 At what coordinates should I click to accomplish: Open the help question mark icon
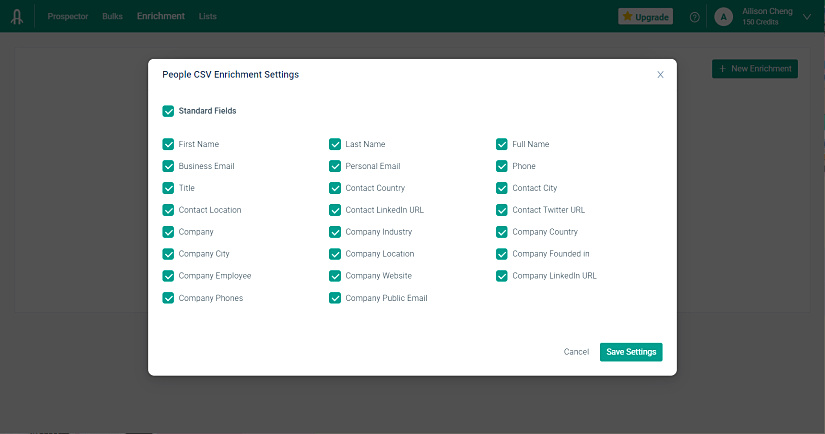point(695,17)
